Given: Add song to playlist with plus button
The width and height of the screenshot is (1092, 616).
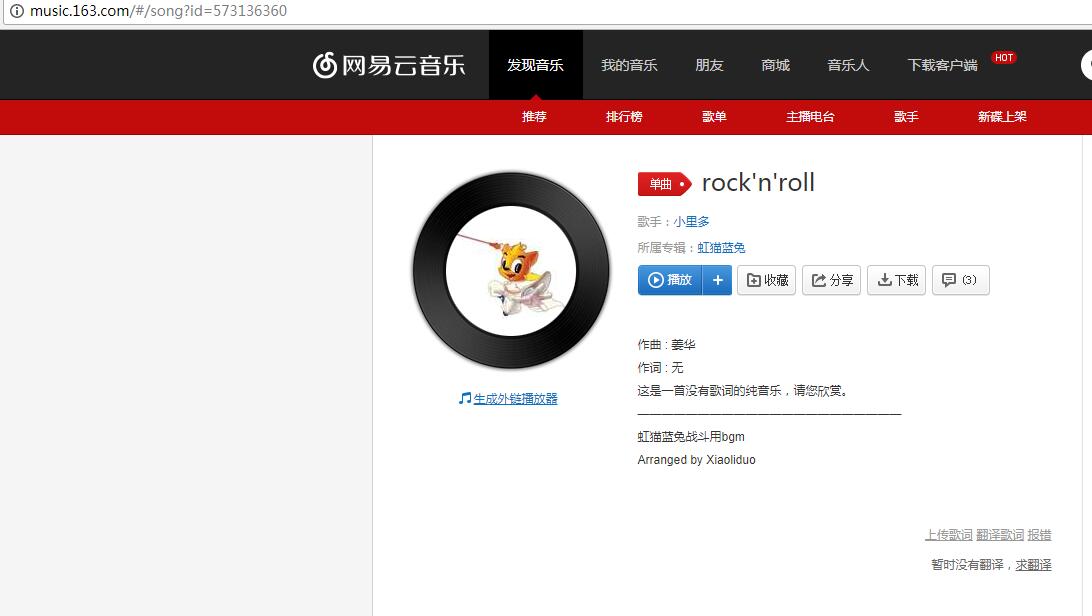Looking at the screenshot, I should pyautogui.click(x=717, y=280).
